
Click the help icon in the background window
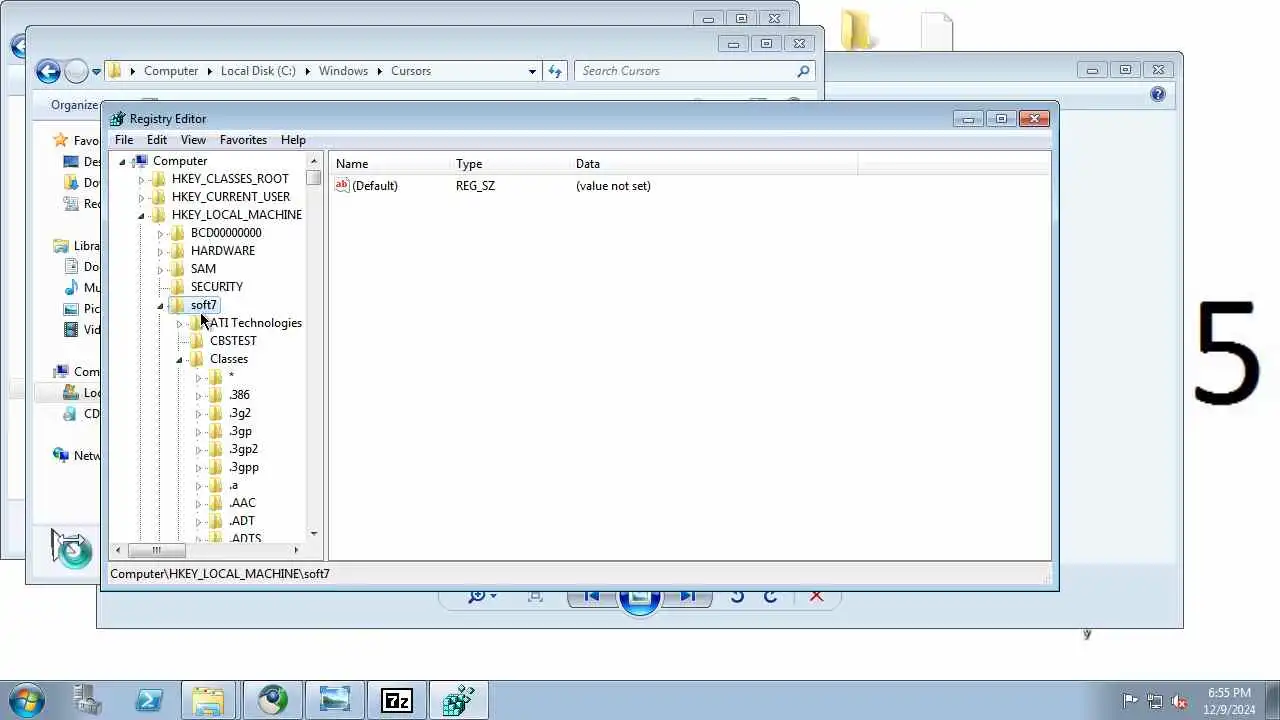tap(1158, 95)
